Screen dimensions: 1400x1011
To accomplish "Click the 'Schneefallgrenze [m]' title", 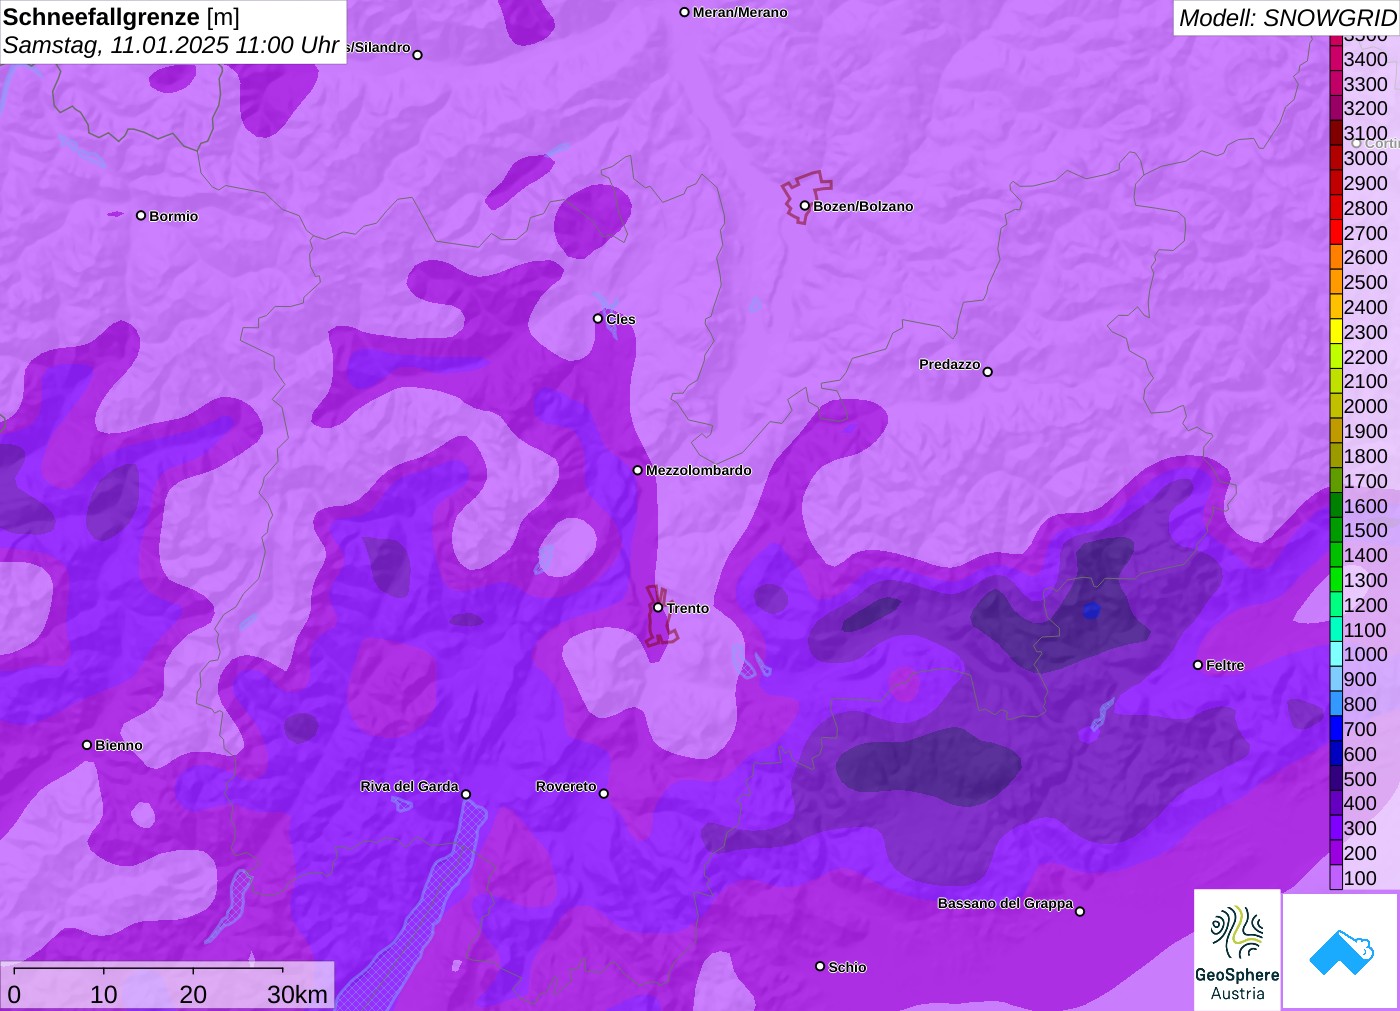I will tap(121, 17).
